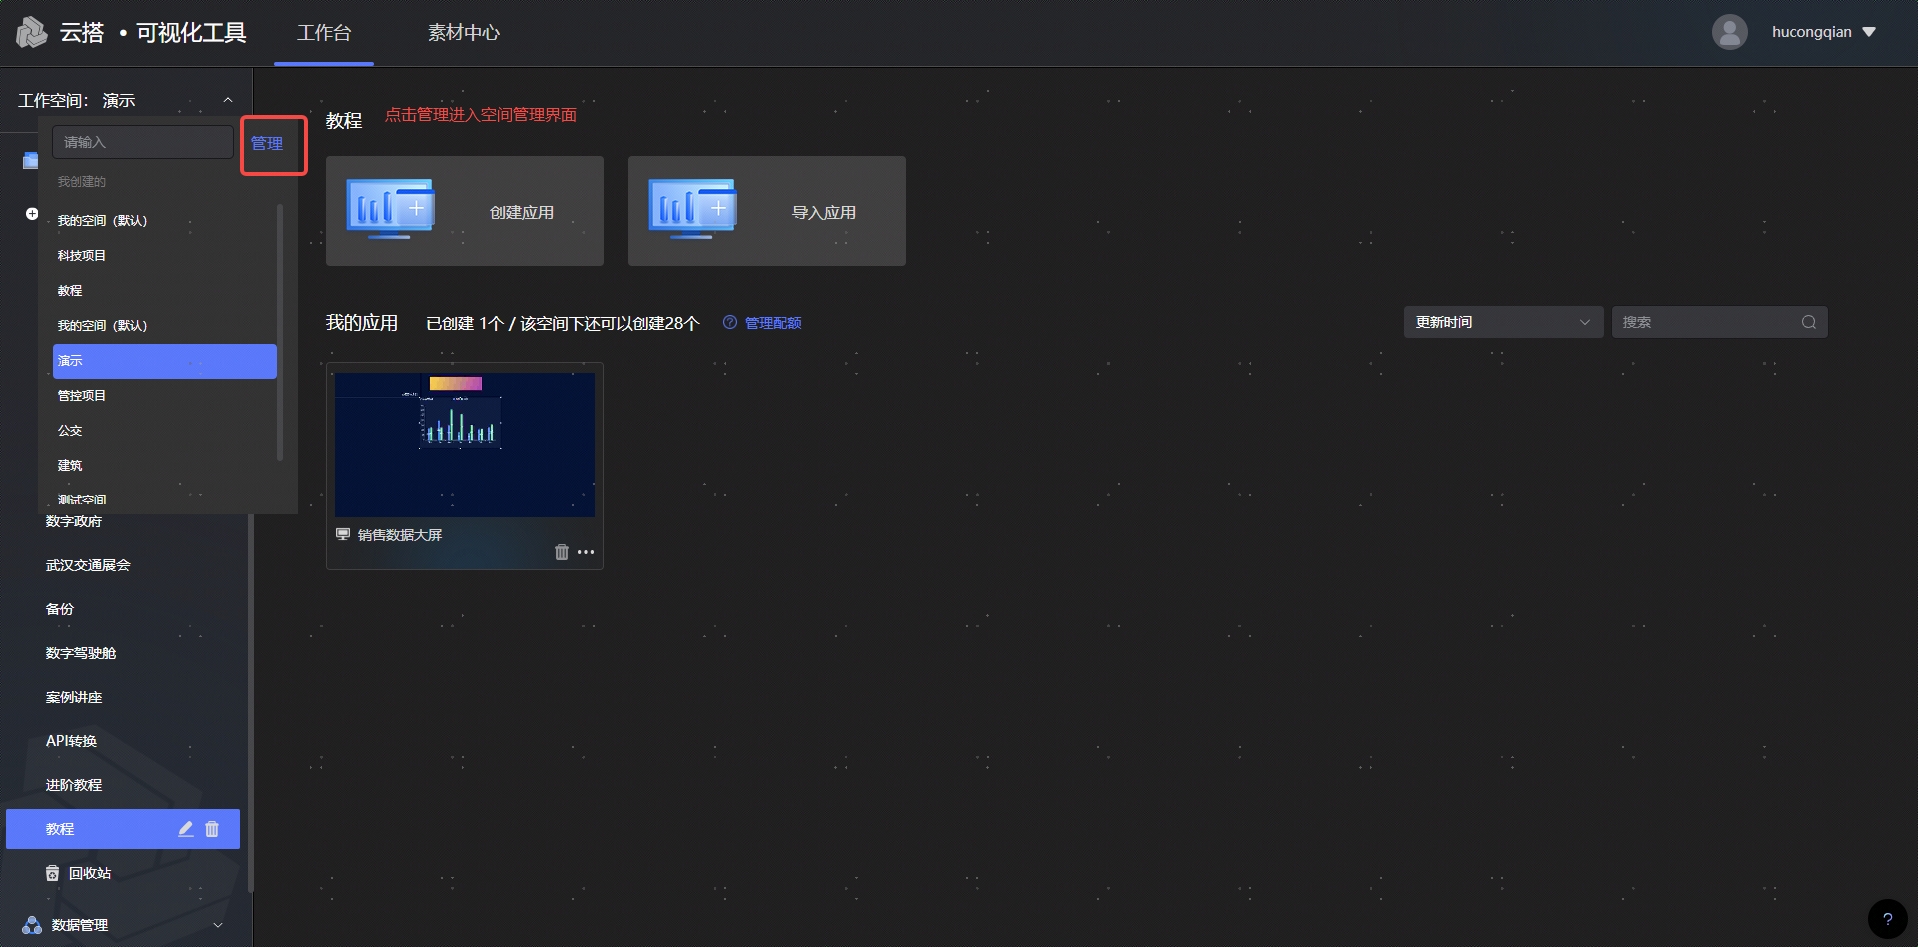Open the 更新时间 sort dropdown
The height and width of the screenshot is (947, 1918).
tap(1503, 322)
